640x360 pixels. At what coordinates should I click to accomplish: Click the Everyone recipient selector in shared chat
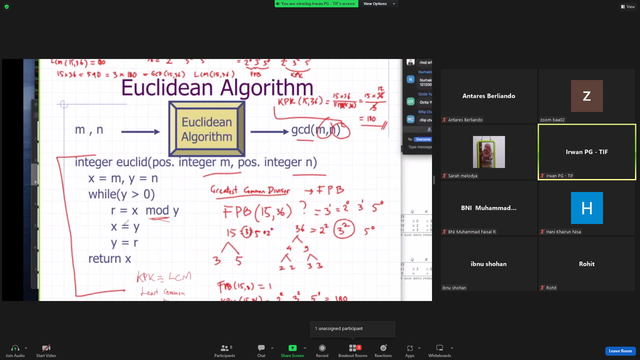(x=423, y=139)
